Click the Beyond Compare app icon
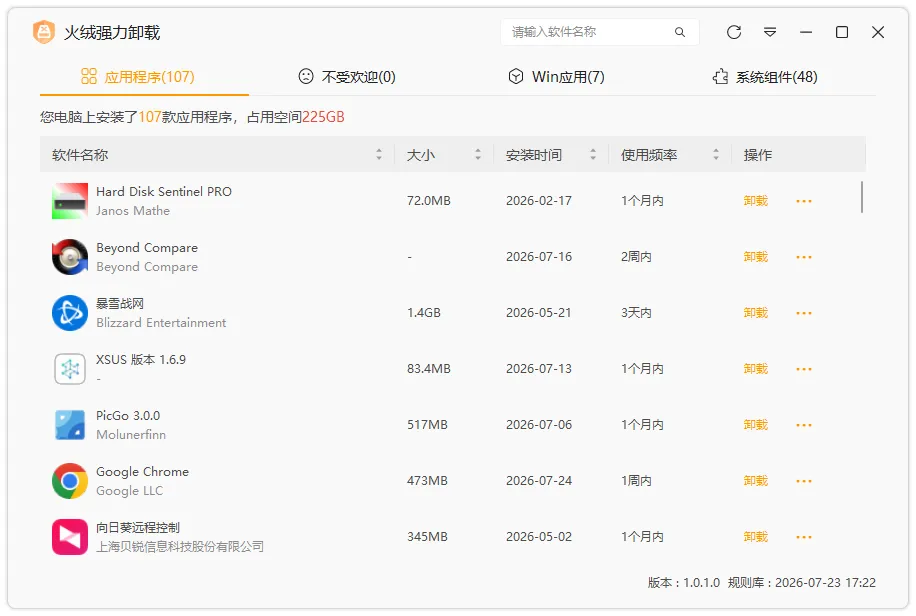This screenshot has width=916, height=616. 70,257
